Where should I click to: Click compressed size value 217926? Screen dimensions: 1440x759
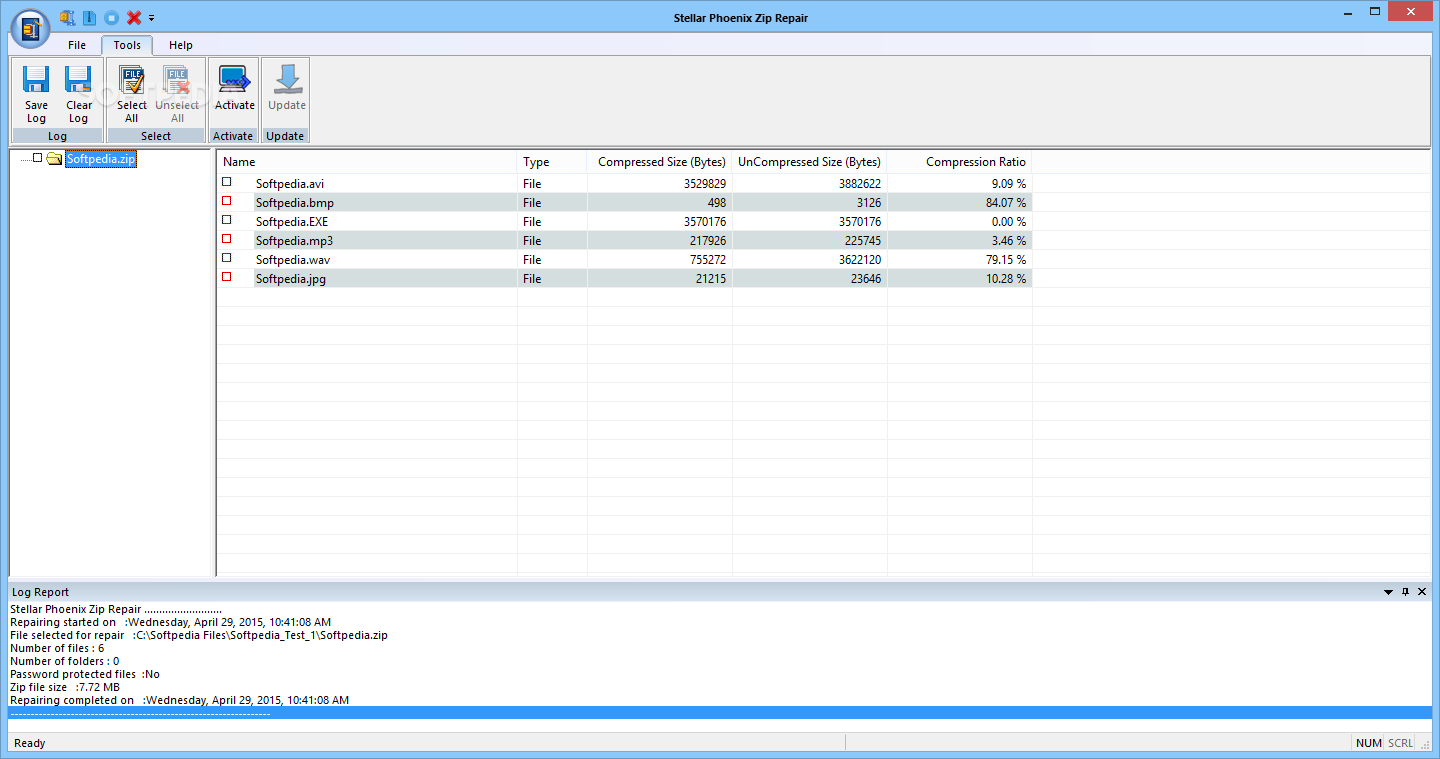pos(708,241)
